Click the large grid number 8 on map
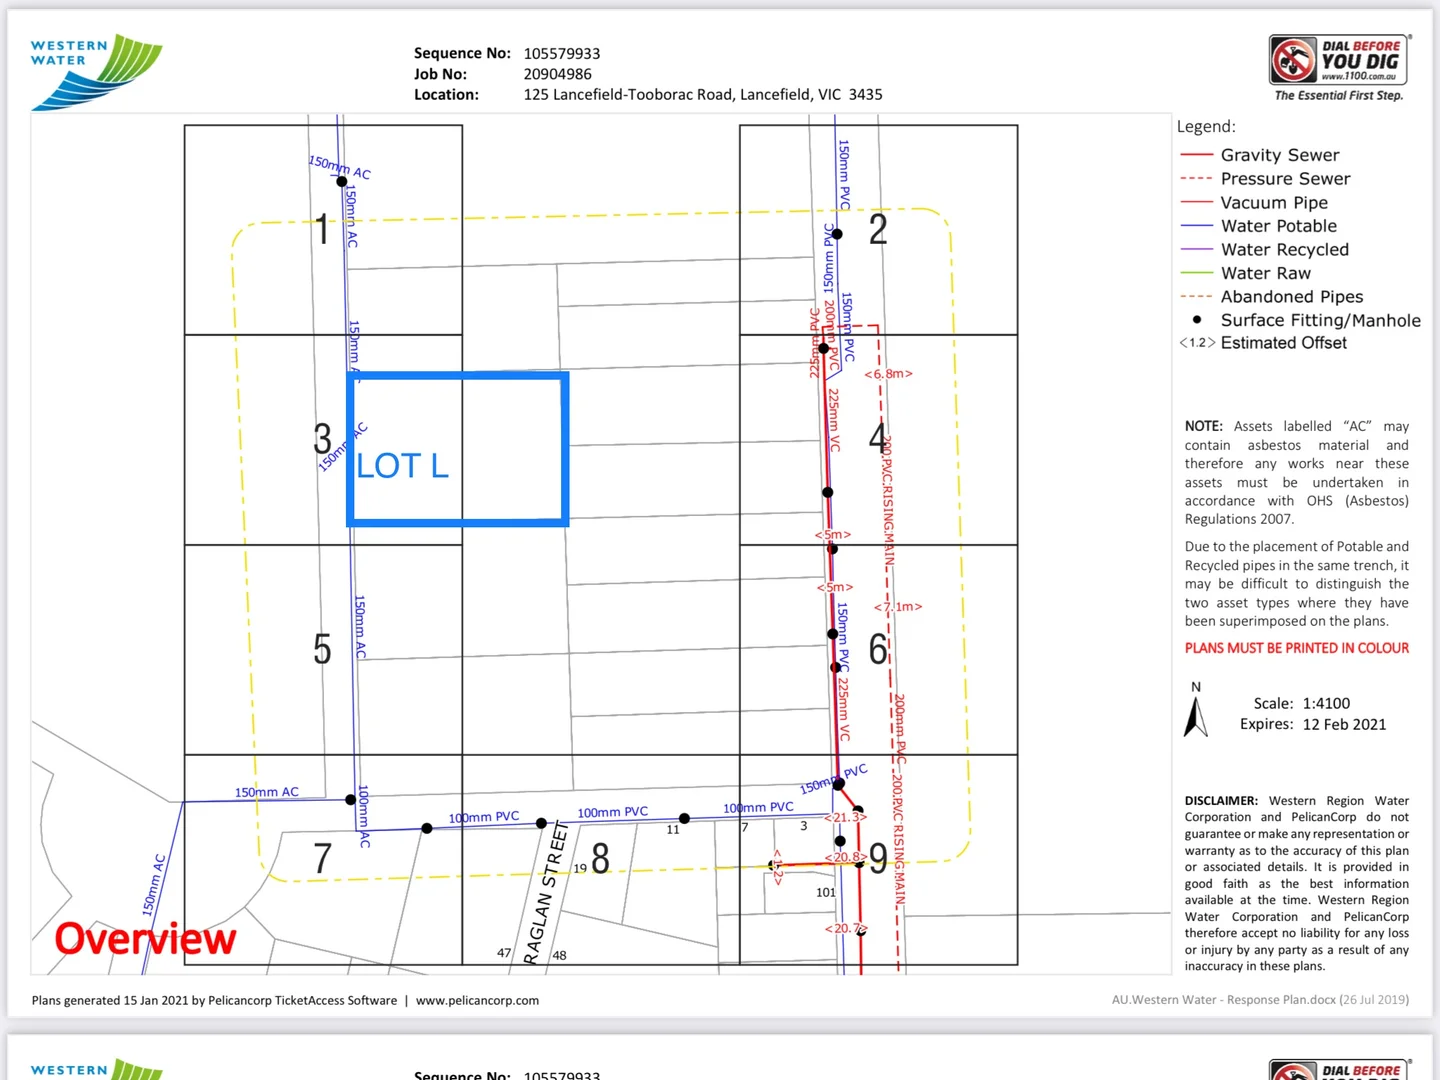This screenshot has width=1440, height=1080. point(600,858)
